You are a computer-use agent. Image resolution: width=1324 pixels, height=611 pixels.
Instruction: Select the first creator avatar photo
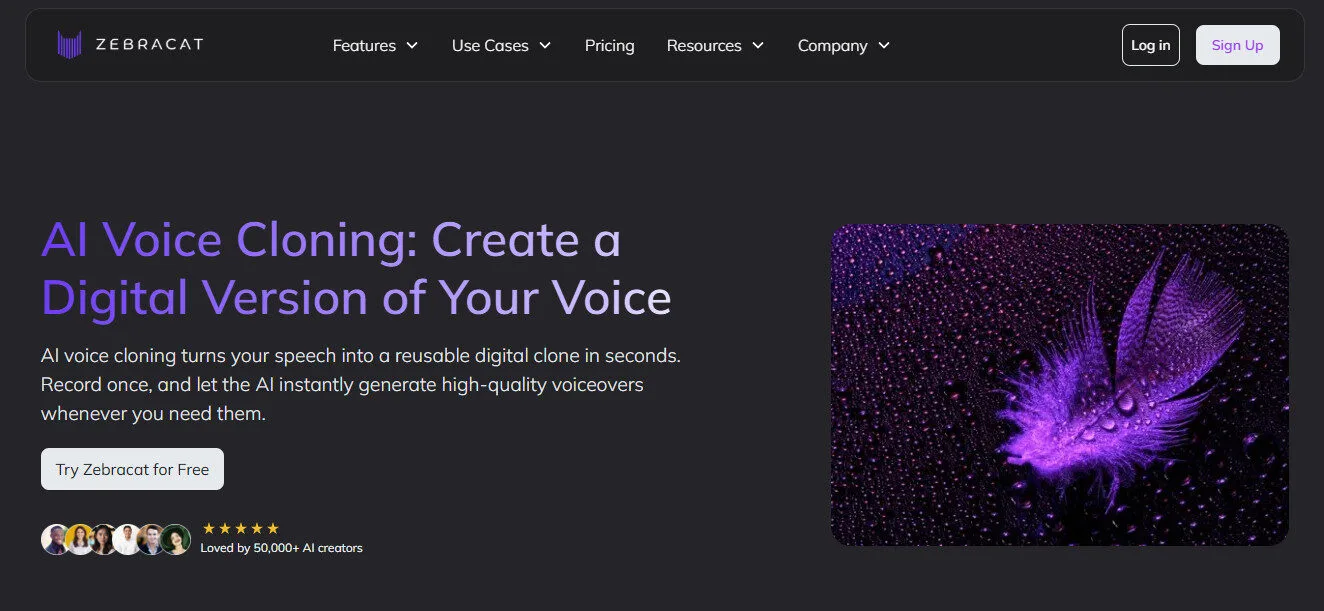click(x=52, y=539)
